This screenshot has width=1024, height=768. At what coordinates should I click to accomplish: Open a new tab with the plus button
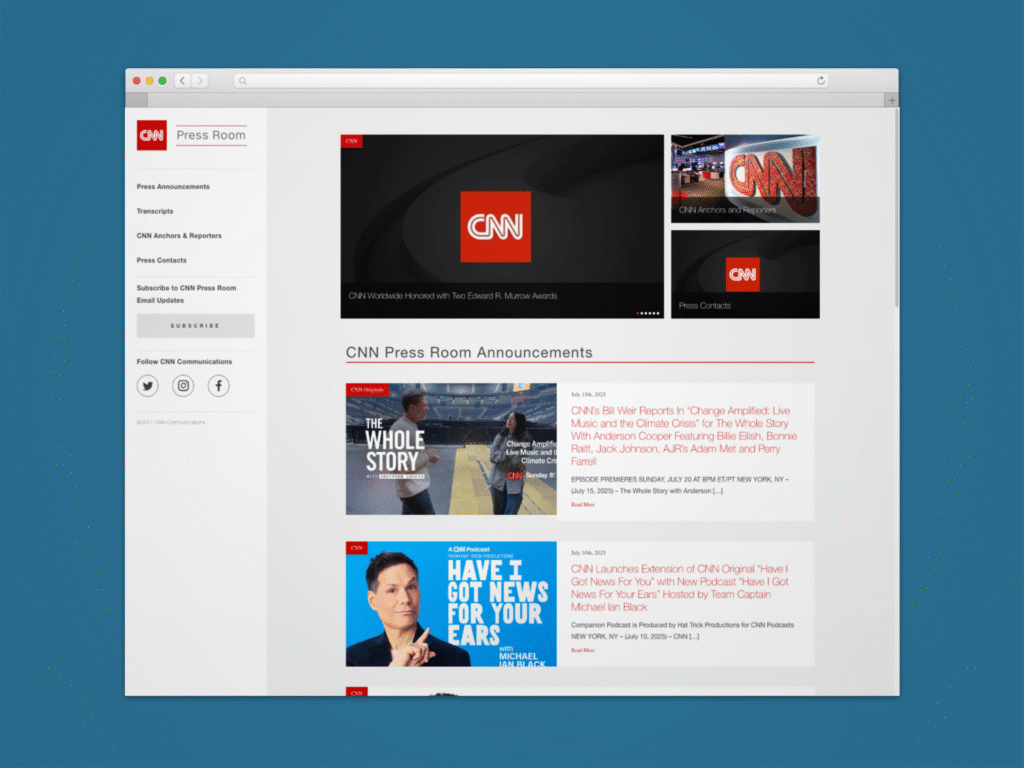[x=891, y=101]
